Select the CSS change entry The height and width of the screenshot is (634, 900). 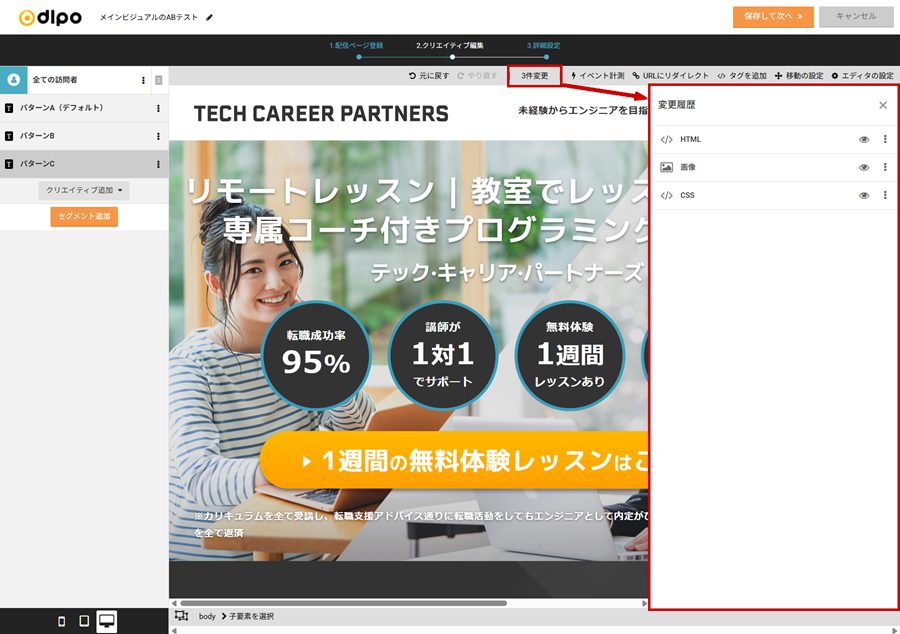pyautogui.click(x=773, y=196)
